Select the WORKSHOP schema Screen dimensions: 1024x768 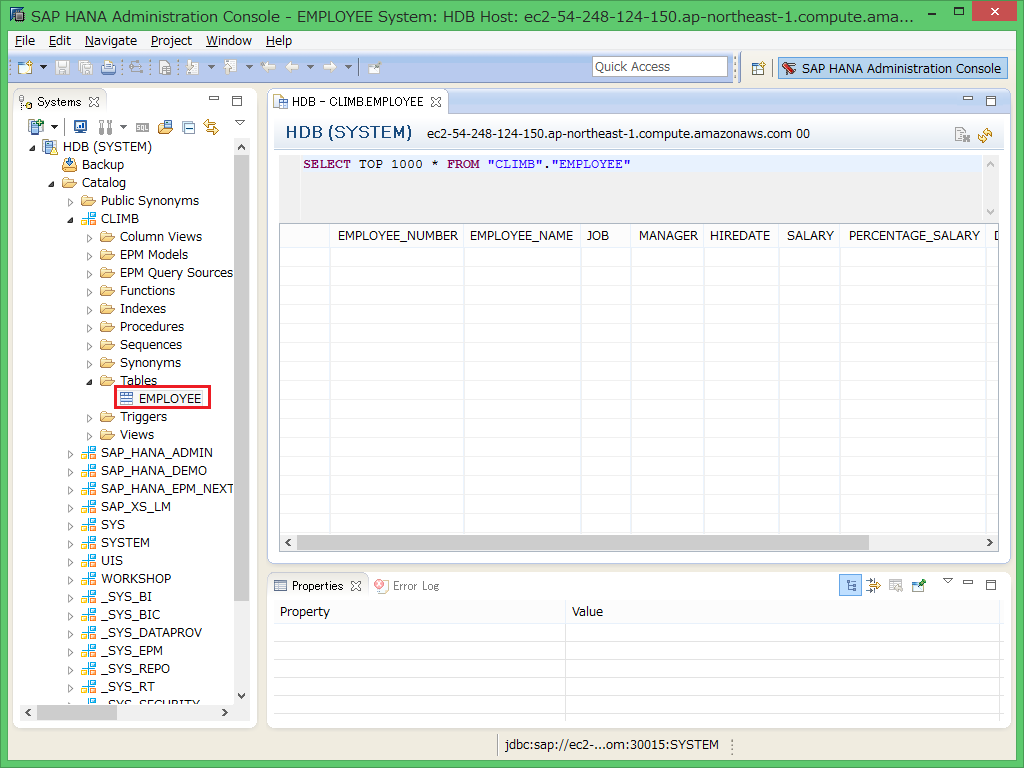[x=136, y=579]
